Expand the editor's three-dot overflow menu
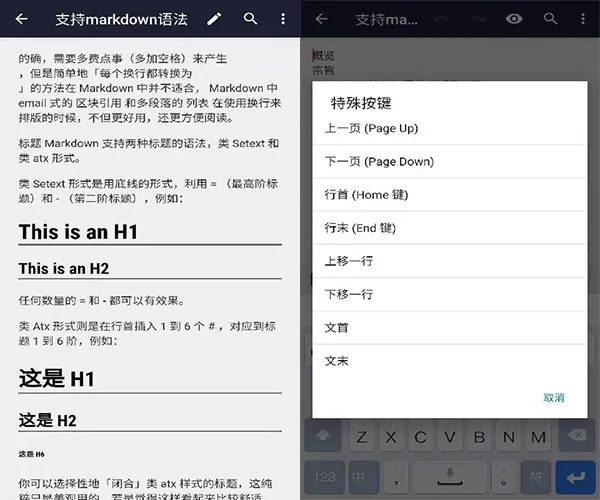Viewport: 600px width, 500px height. (x=583, y=19)
